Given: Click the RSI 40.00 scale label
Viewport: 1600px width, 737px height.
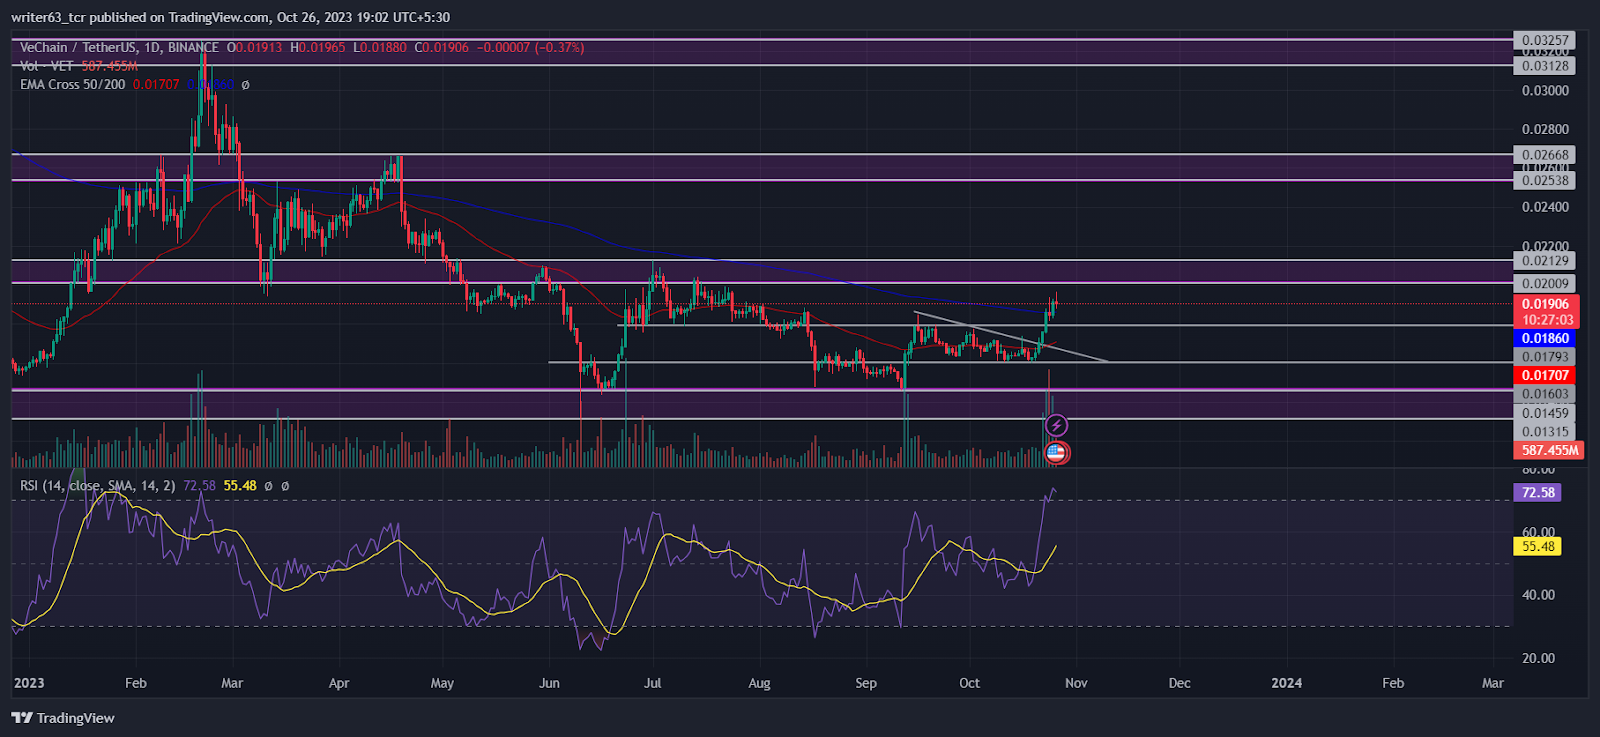Looking at the screenshot, I should [1538, 595].
